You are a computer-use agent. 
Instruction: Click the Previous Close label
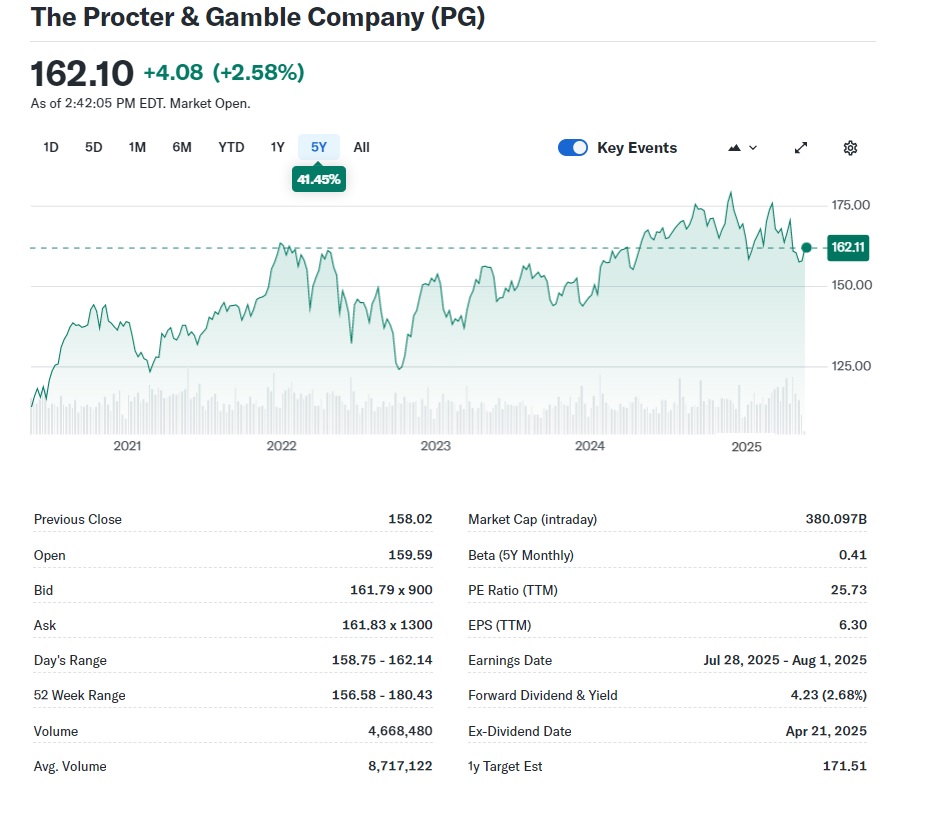point(78,520)
